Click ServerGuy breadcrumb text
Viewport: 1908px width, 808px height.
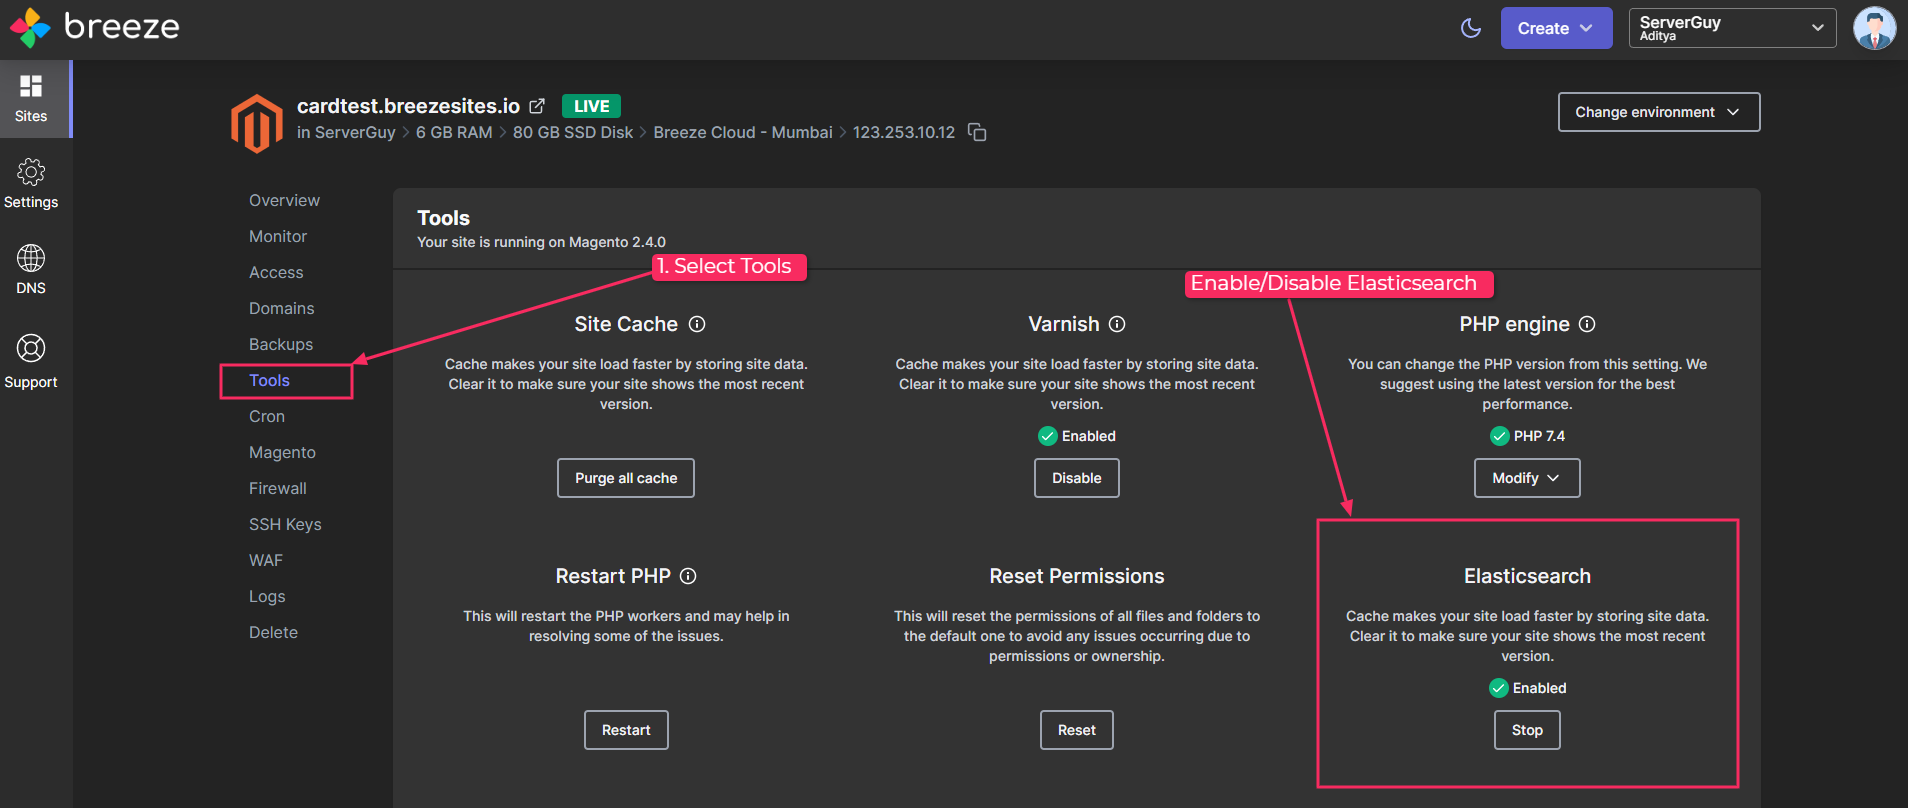coord(355,132)
